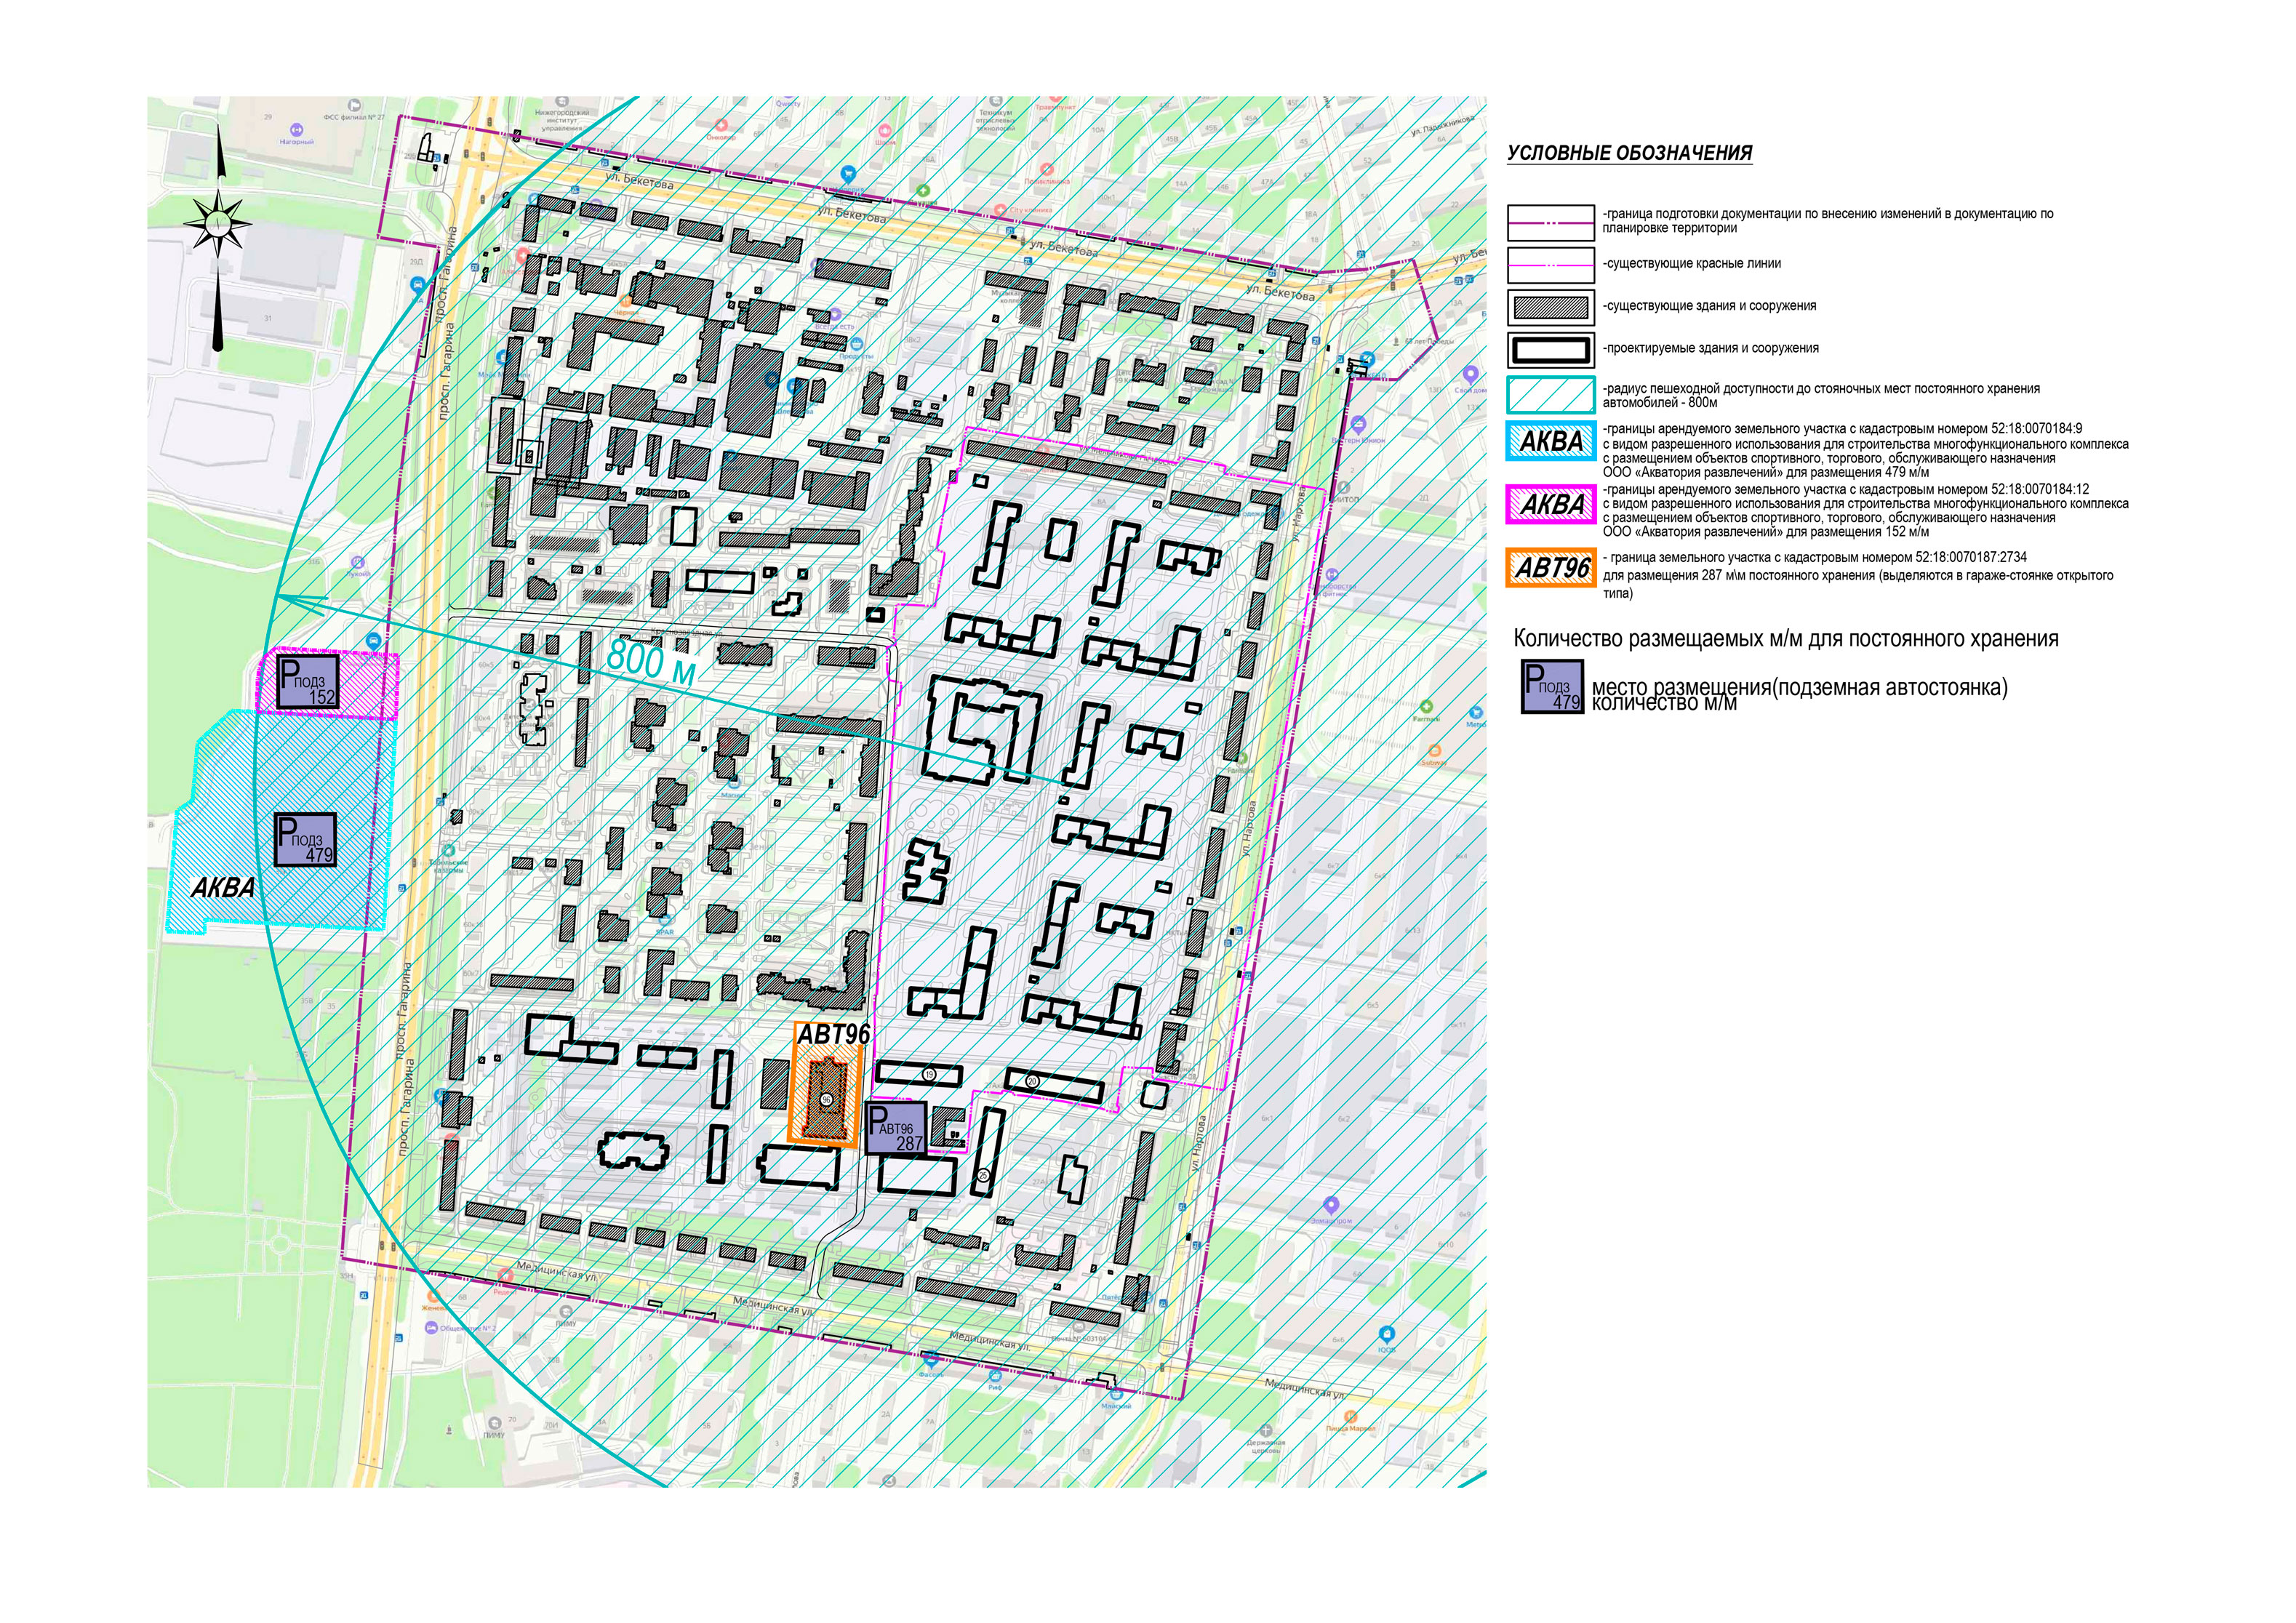Screen dimensions: 2296x1623
Task: Click the 800 м radius label on map
Action: pyautogui.click(x=651, y=661)
